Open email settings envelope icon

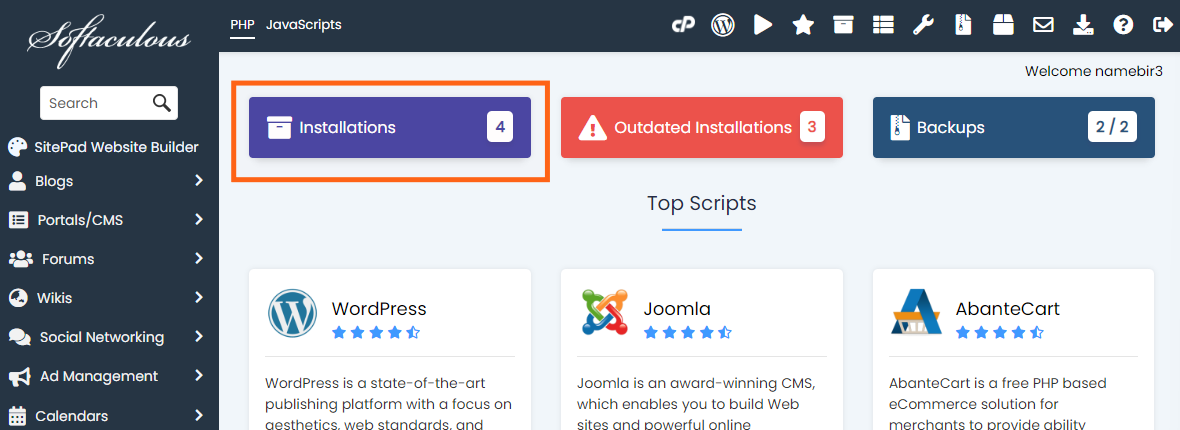click(x=1043, y=26)
